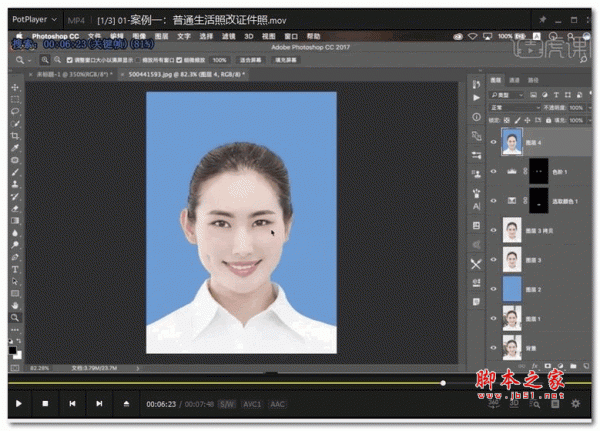Select the Zoom tool in toolbox
The image size is (600, 431).
tap(15, 317)
